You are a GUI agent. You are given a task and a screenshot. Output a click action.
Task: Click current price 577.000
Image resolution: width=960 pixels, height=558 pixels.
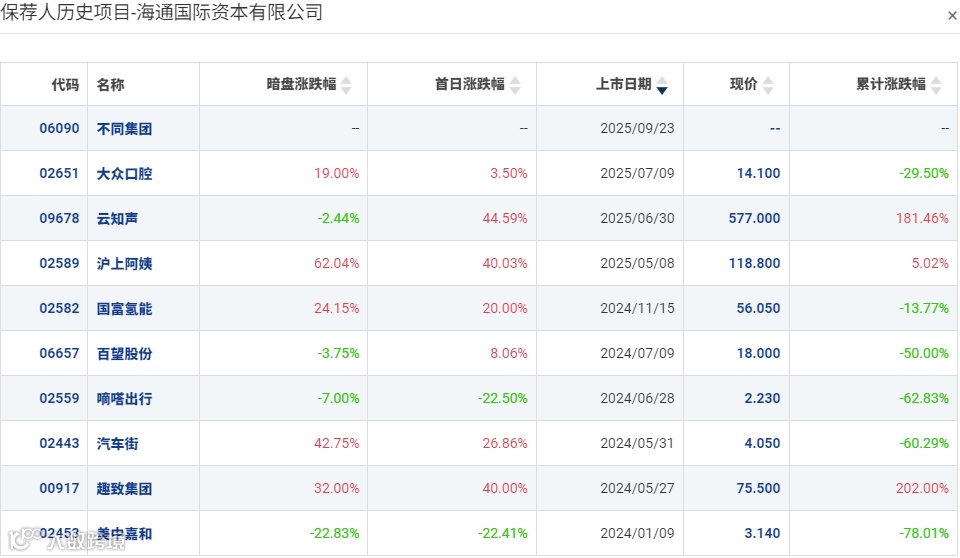754,218
